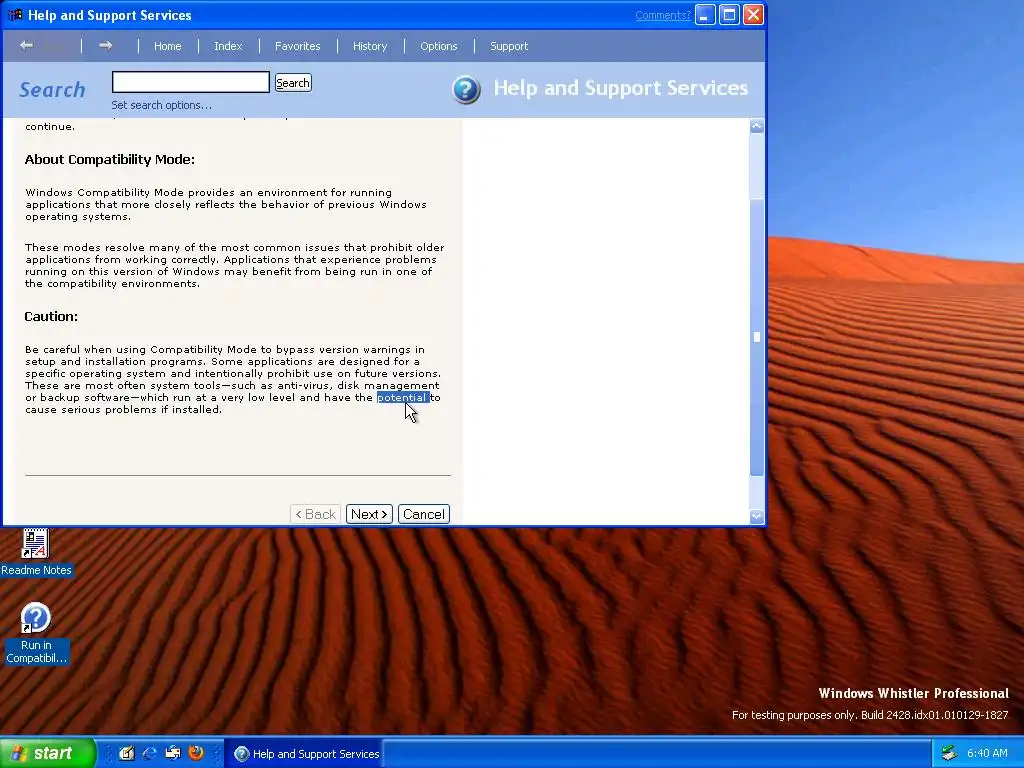Click the highlighted word potential
This screenshot has height=768, width=1024.
[402, 398]
